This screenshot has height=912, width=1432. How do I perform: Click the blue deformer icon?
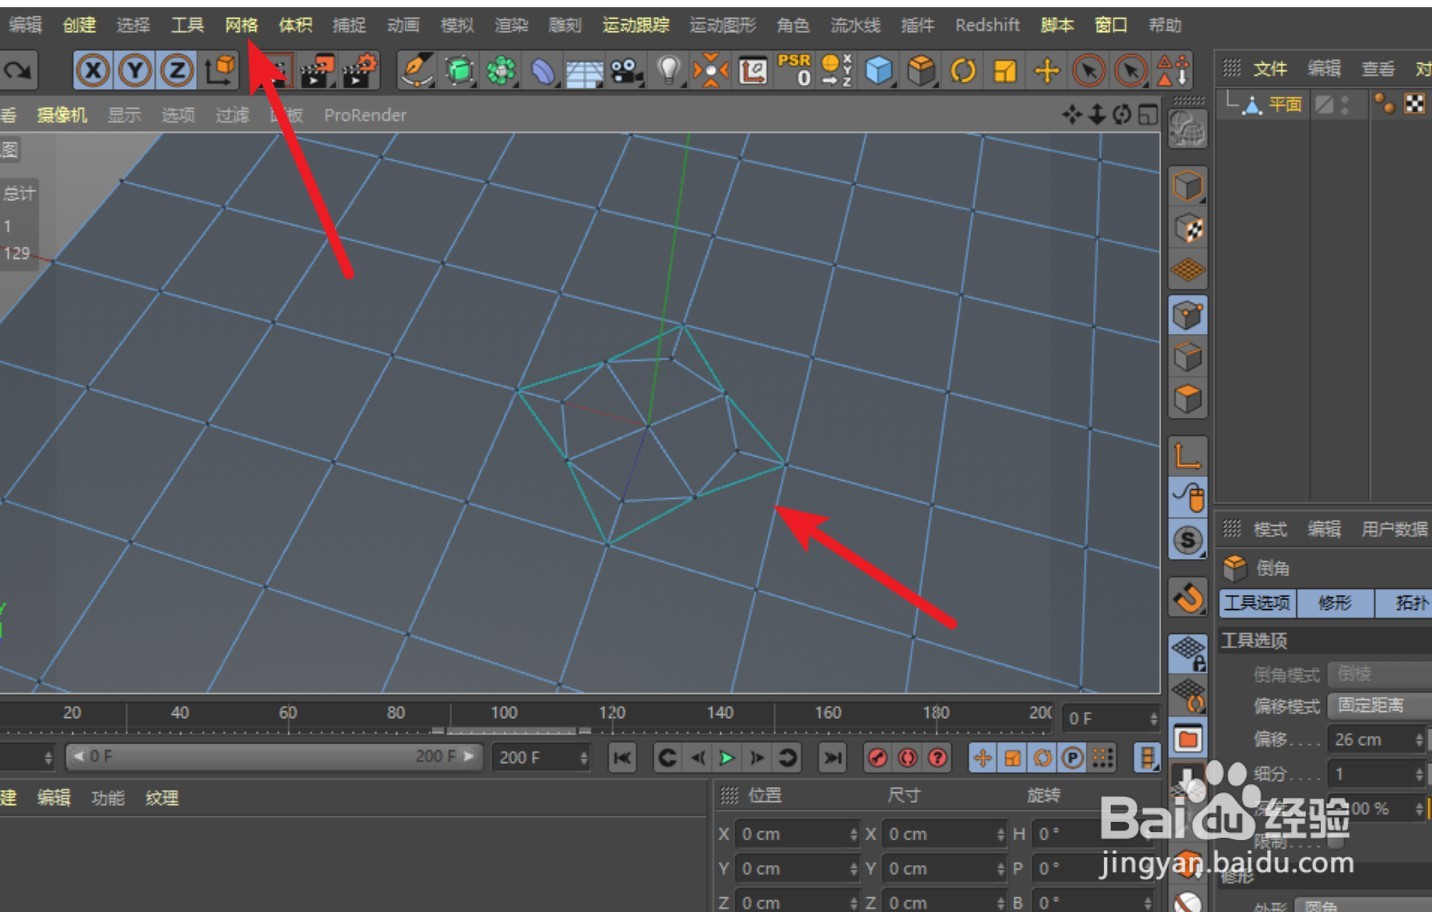click(x=542, y=70)
